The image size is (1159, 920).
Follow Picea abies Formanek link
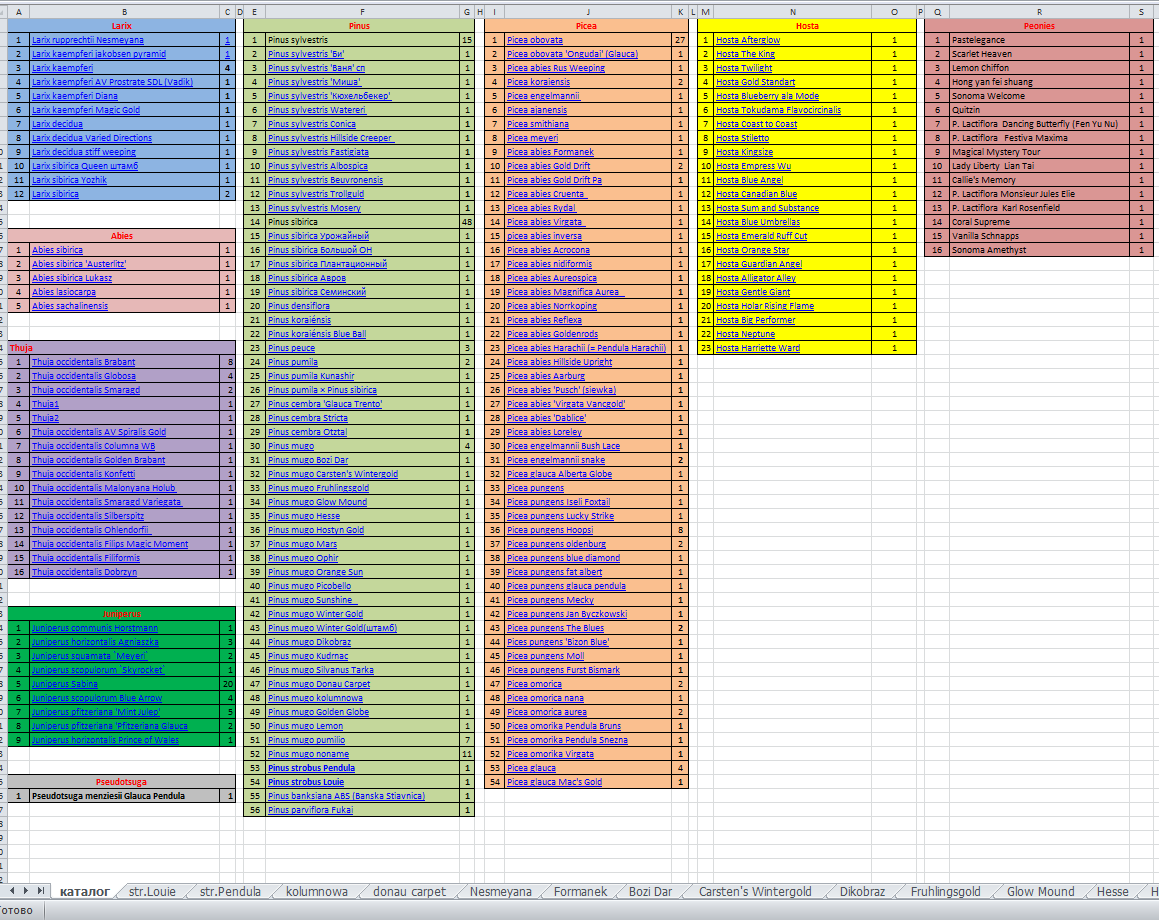coord(551,152)
